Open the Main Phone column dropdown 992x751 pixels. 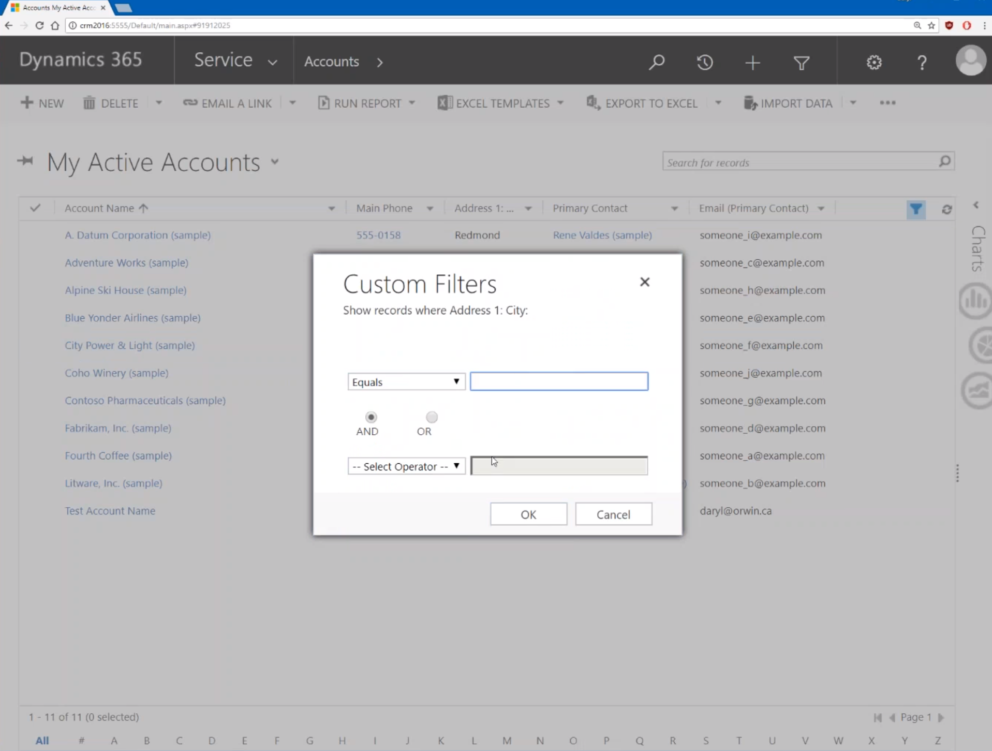(x=430, y=208)
